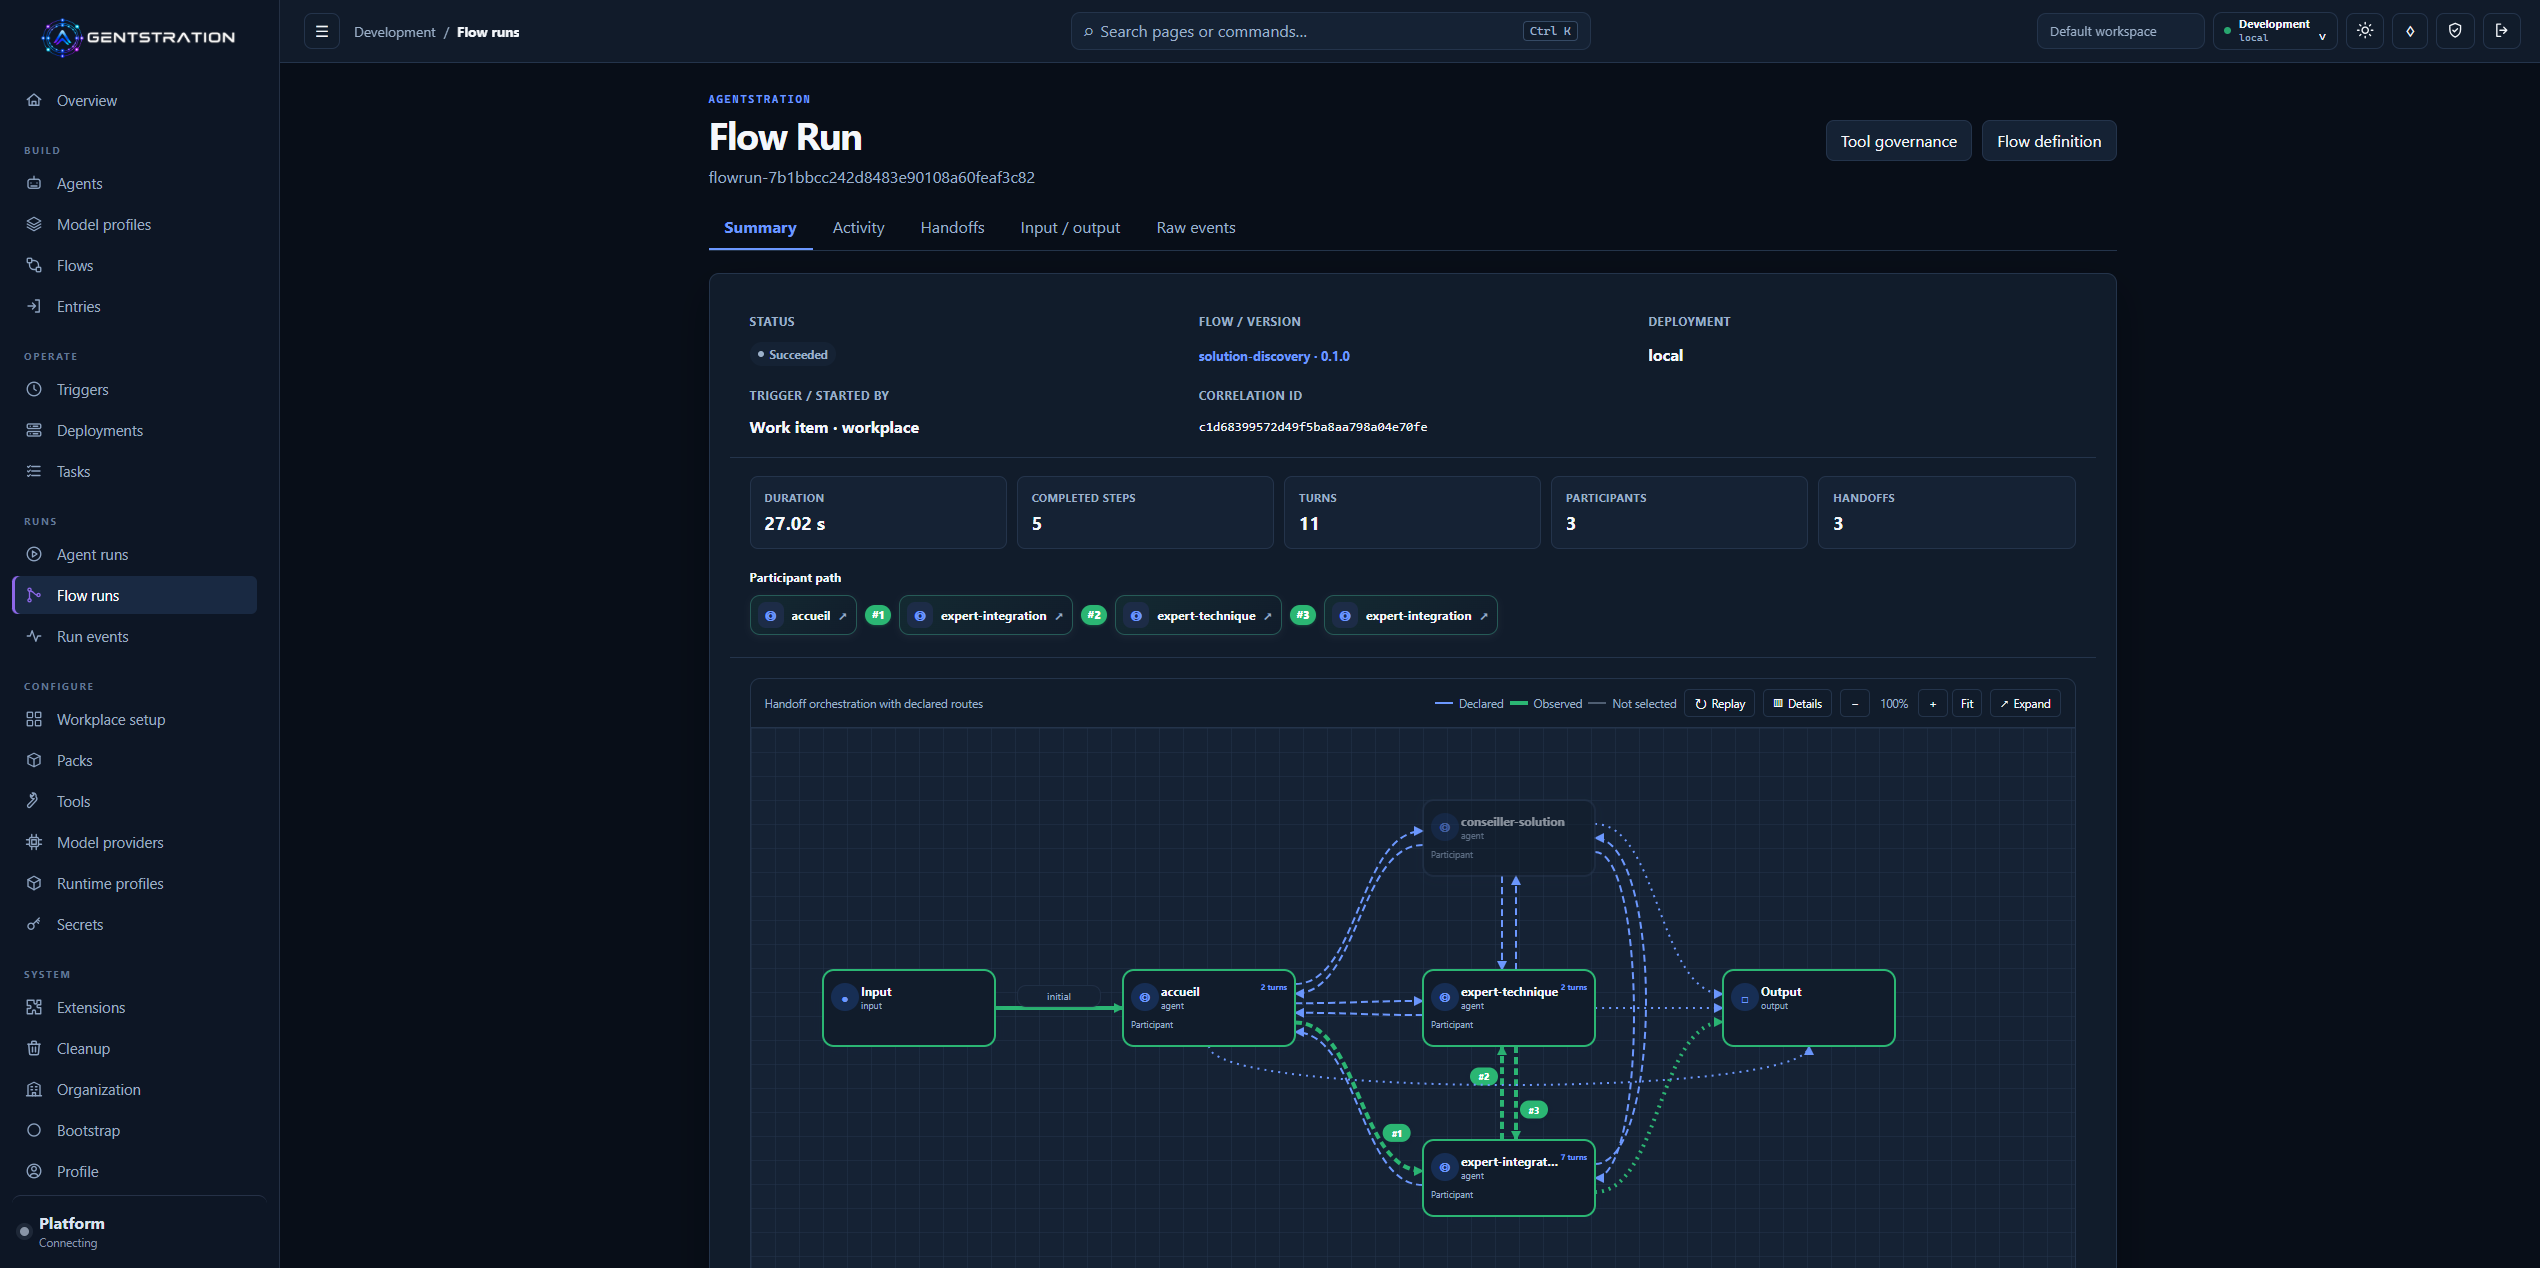2540x1268 pixels.
Task: Toggle the light/dark theme sun icon
Action: tap(2365, 31)
